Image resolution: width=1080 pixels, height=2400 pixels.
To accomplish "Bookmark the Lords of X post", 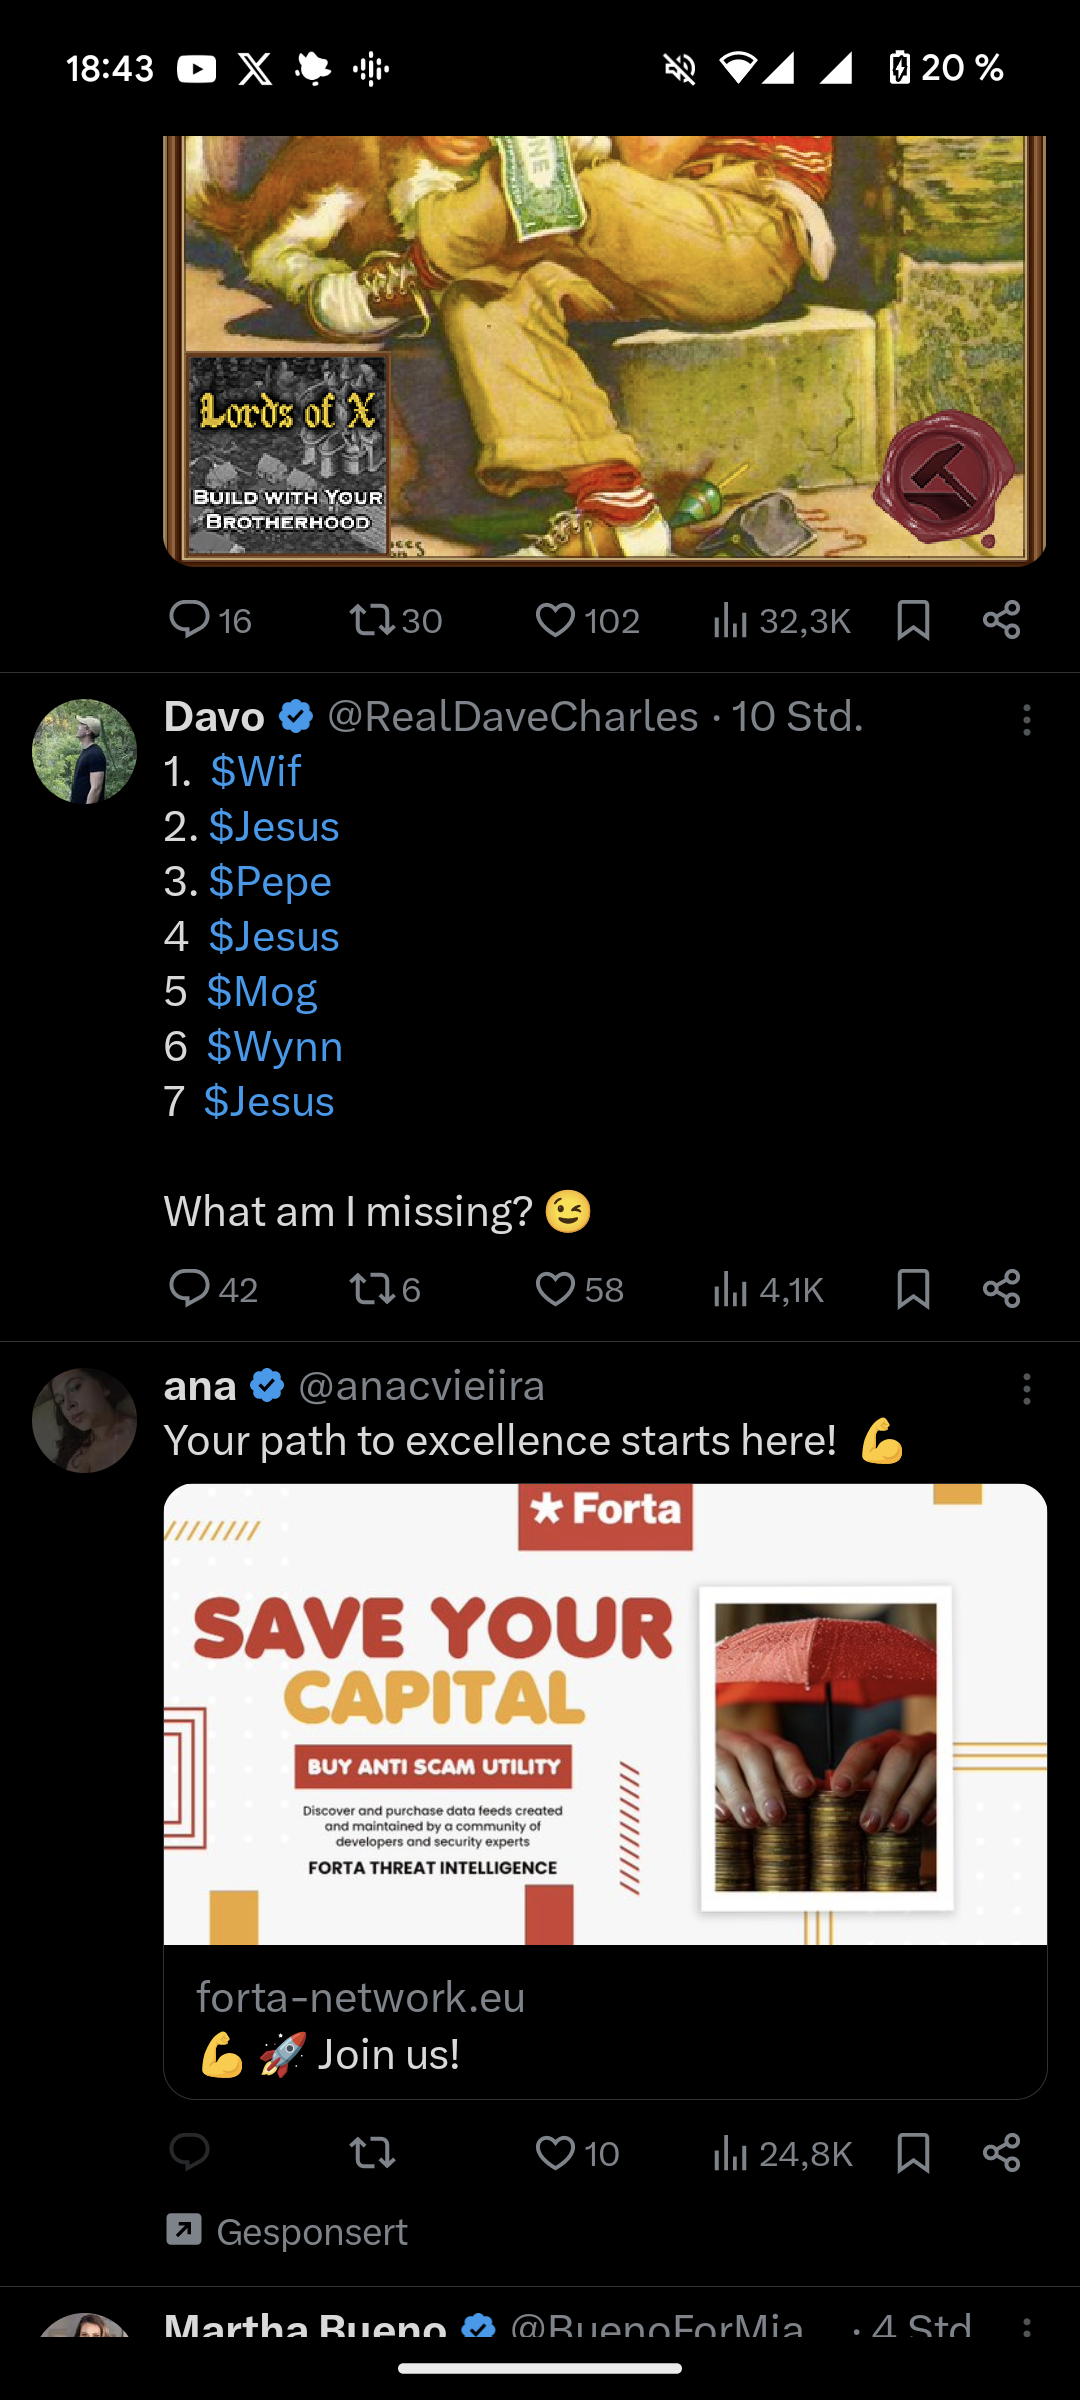I will tap(913, 620).
